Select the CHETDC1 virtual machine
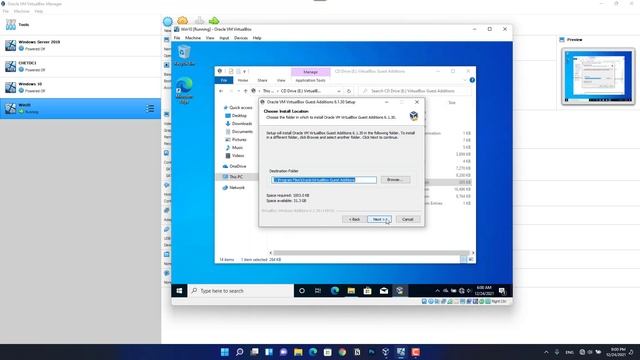This screenshot has width=640, height=360. (80, 66)
